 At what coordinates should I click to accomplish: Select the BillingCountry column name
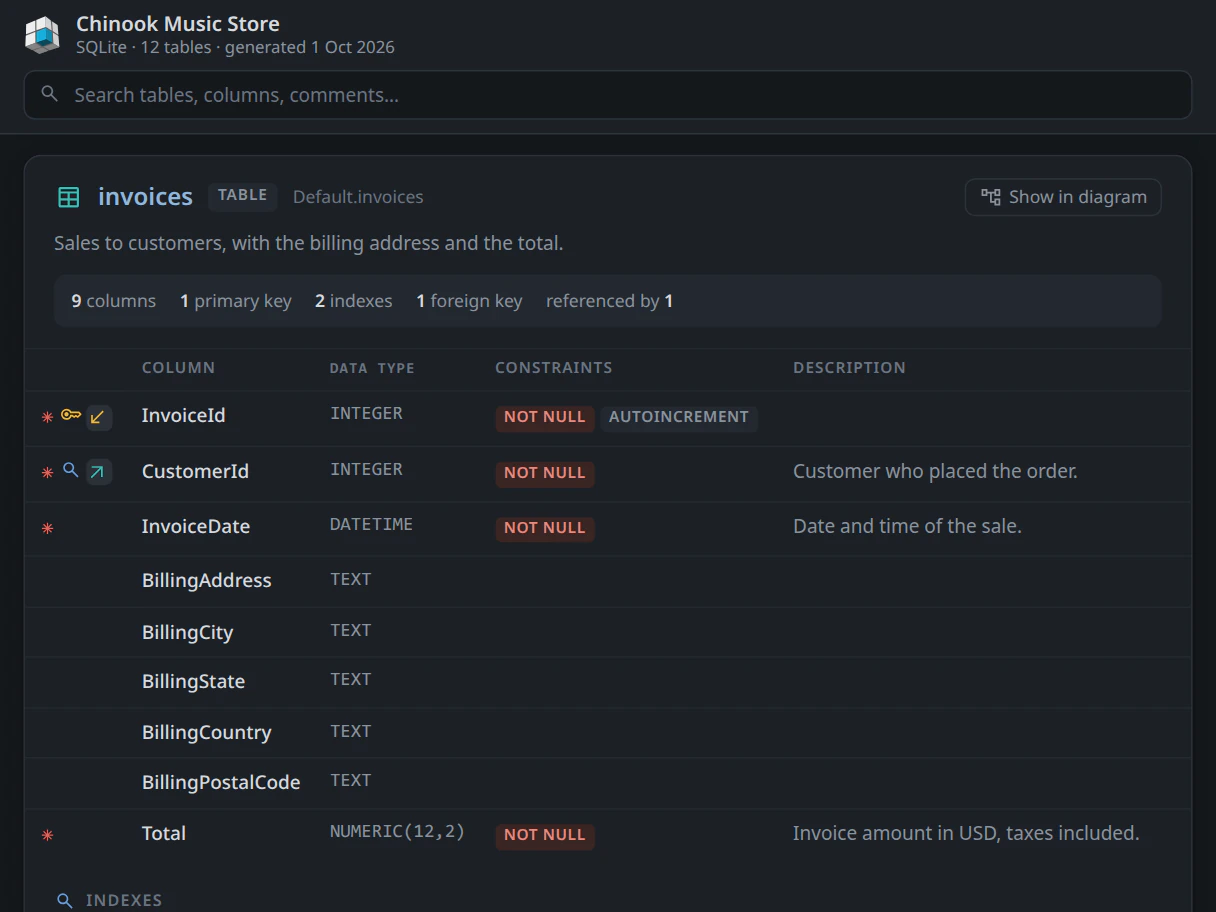(x=207, y=732)
